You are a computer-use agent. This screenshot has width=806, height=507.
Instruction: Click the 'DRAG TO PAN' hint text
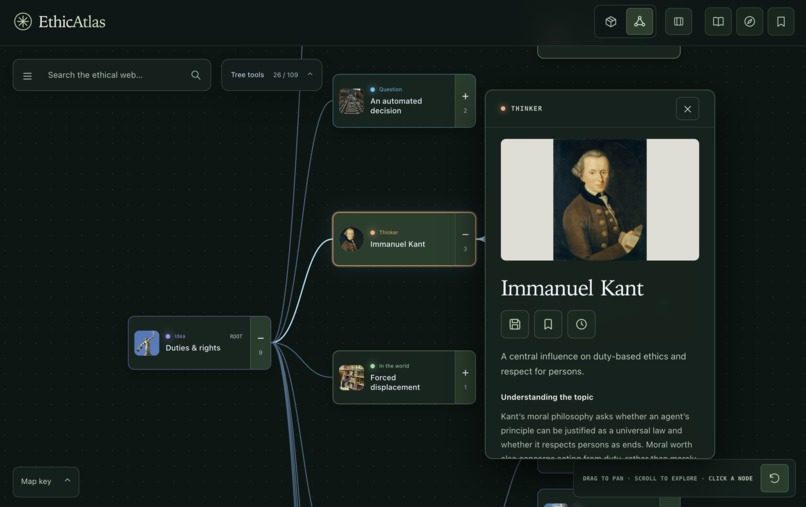[x=603, y=478]
